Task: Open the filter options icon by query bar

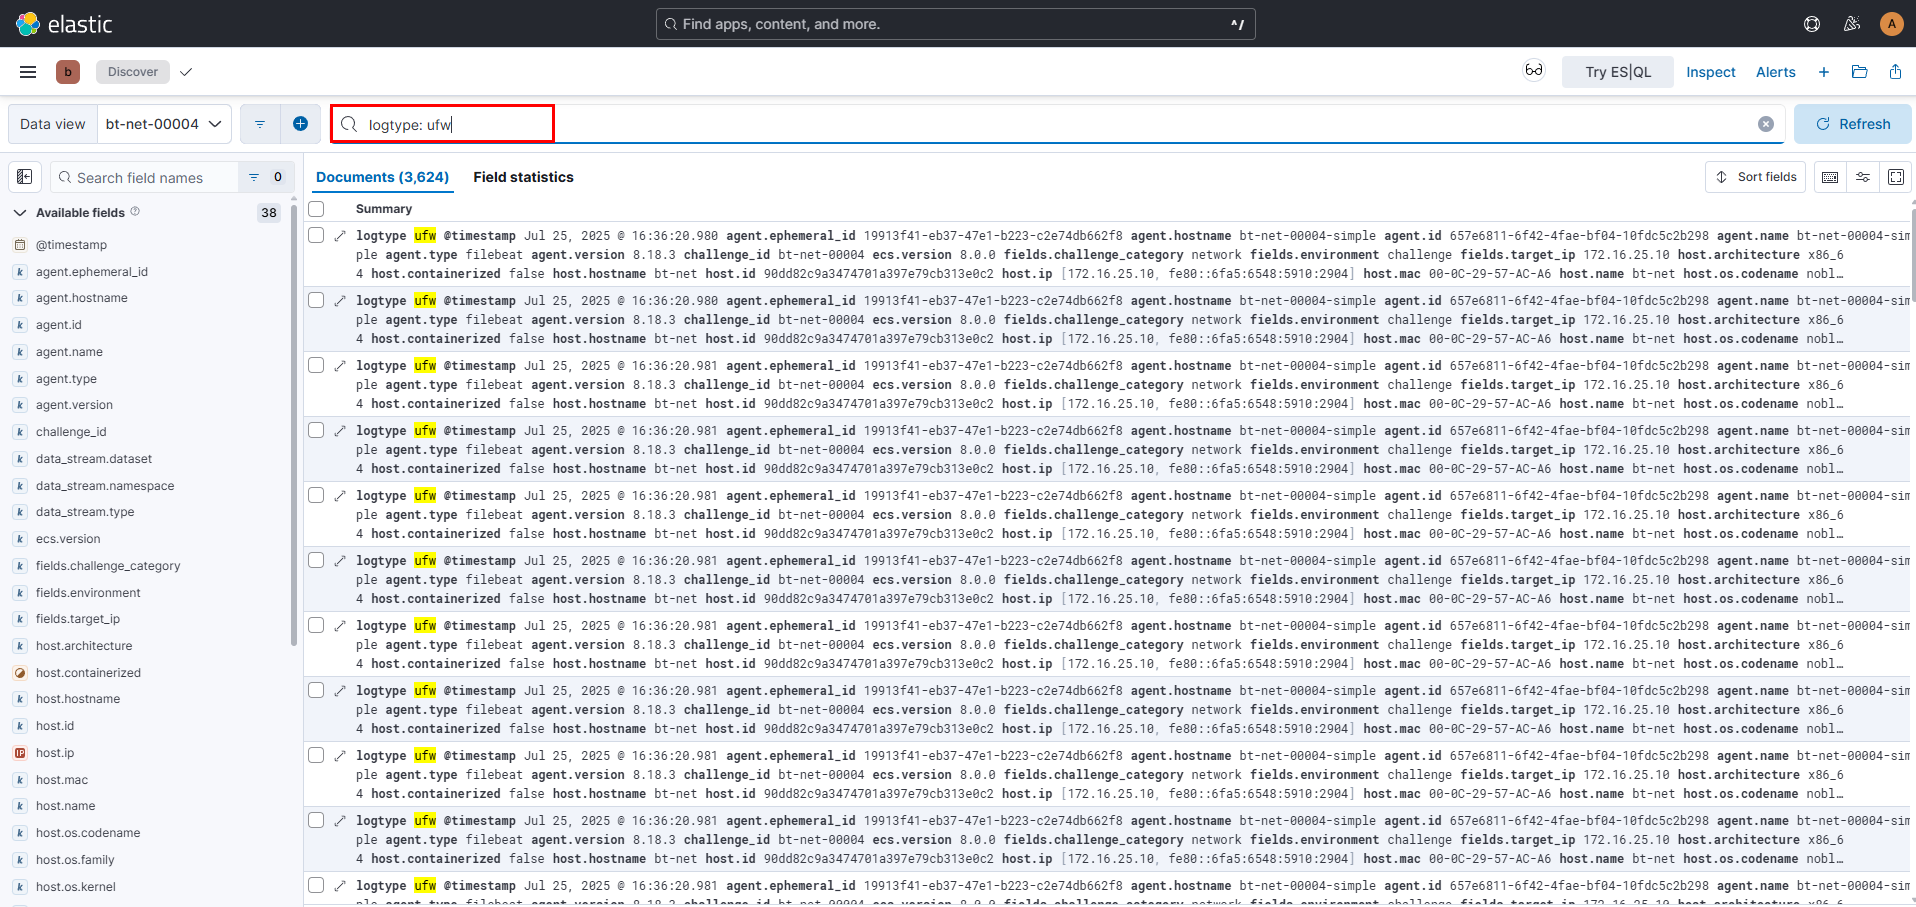Action: tap(260, 124)
